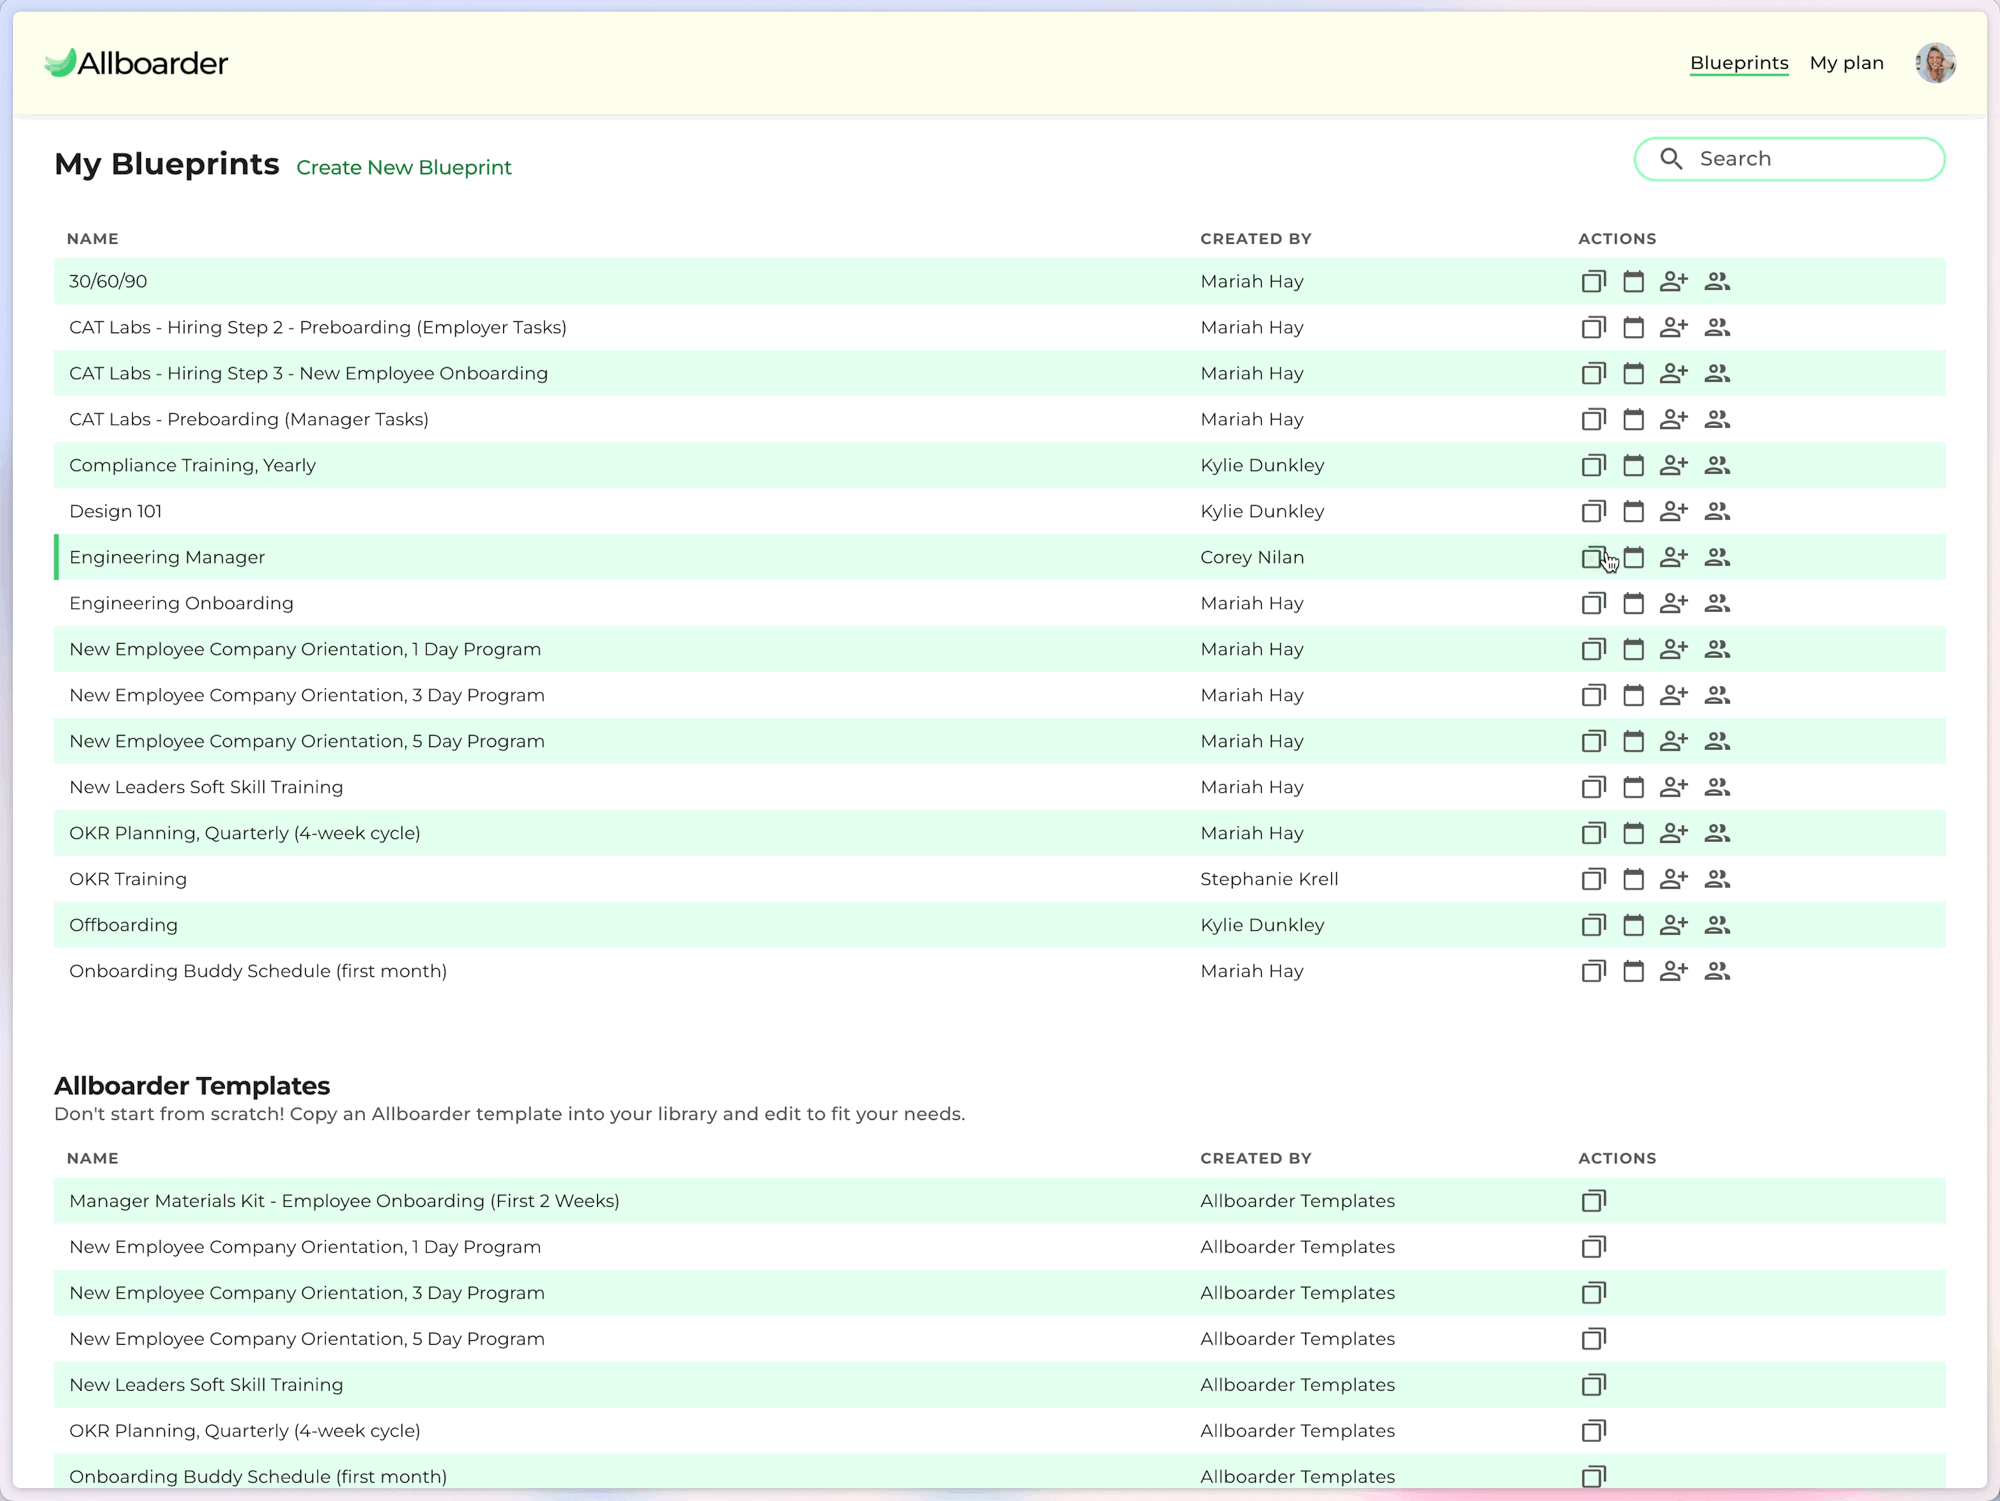
Task: Go to the My plan tab
Action: pyautogui.click(x=1846, y=63)
